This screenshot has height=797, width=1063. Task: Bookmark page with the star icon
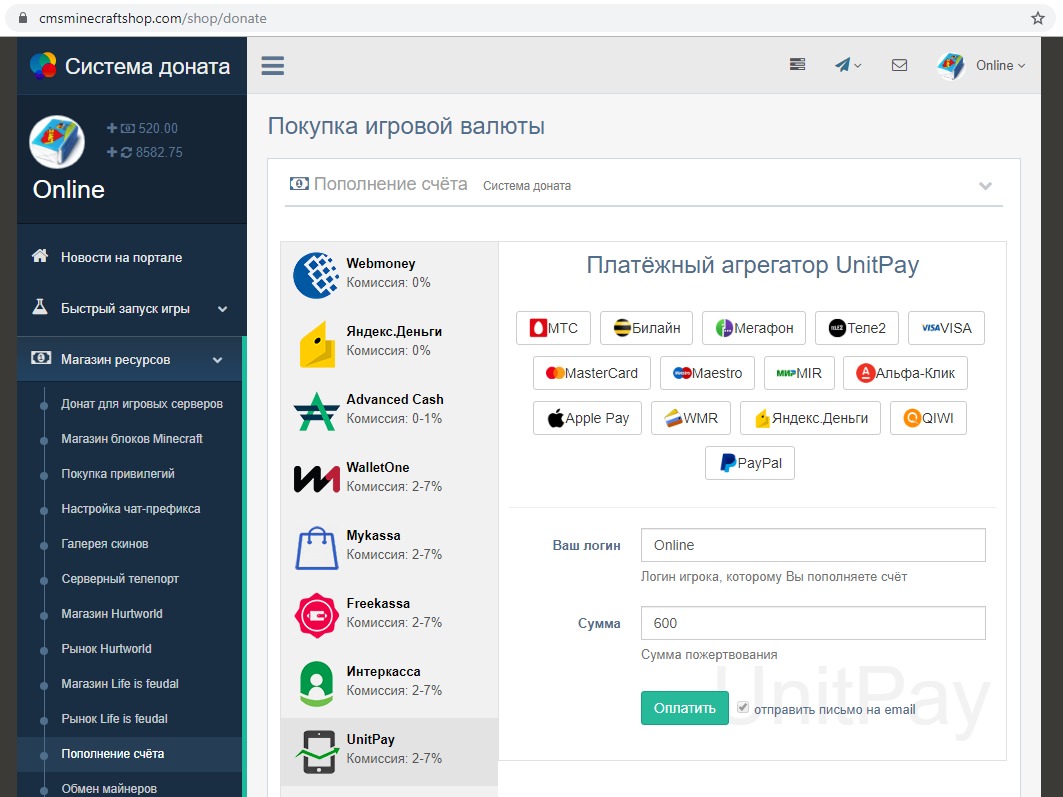pyautogui.click(x=1037, y=18)
